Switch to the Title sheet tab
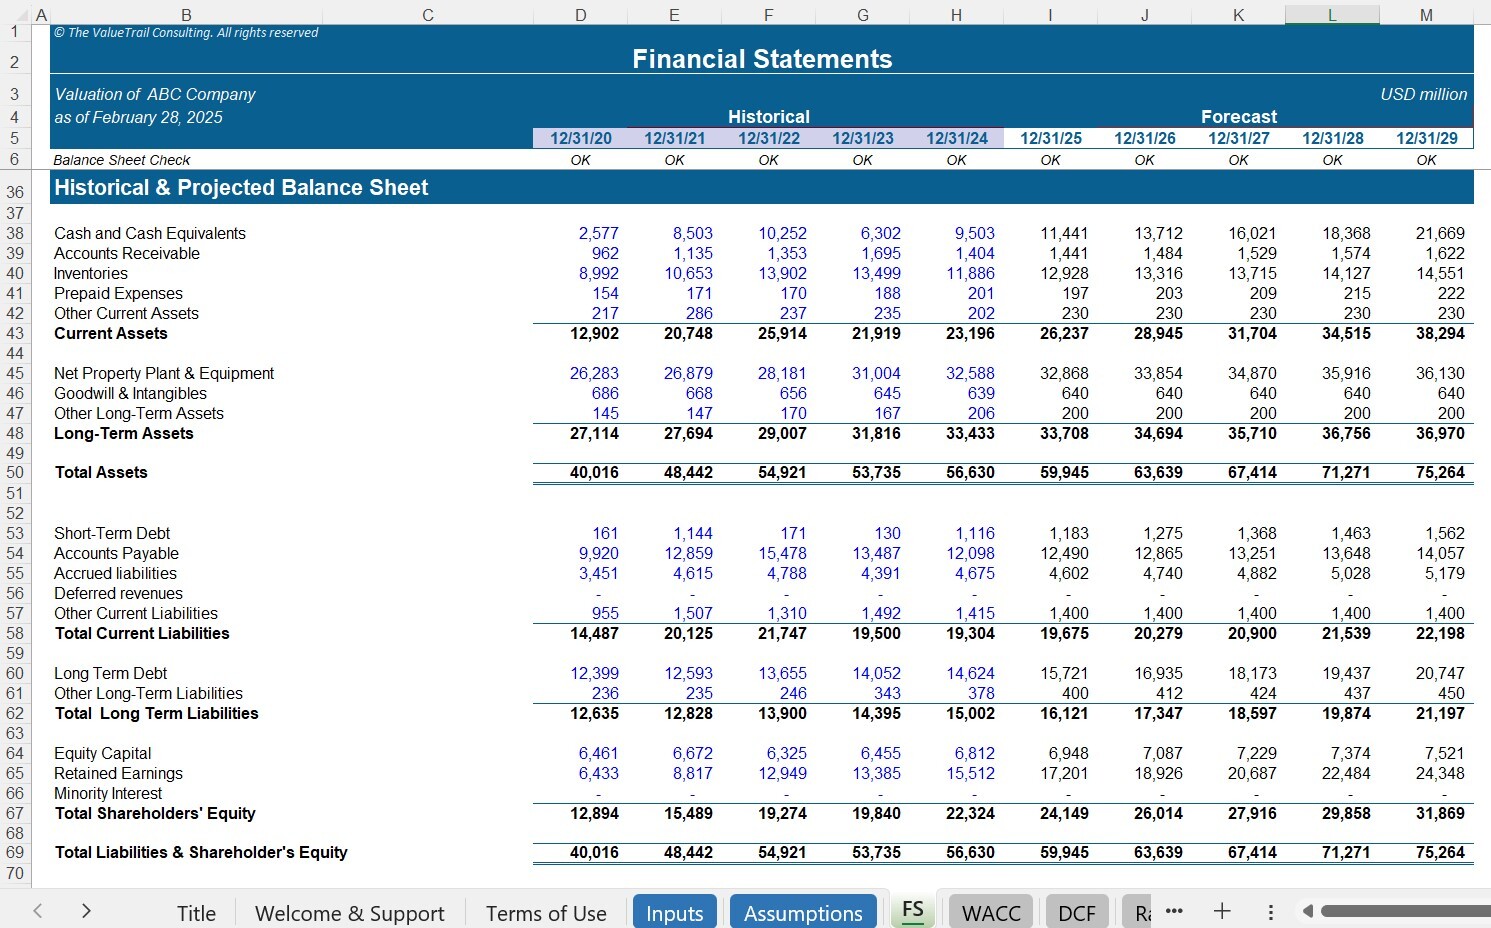The image size is (1491, 928). pyautogui.click(x=196, y=913)
